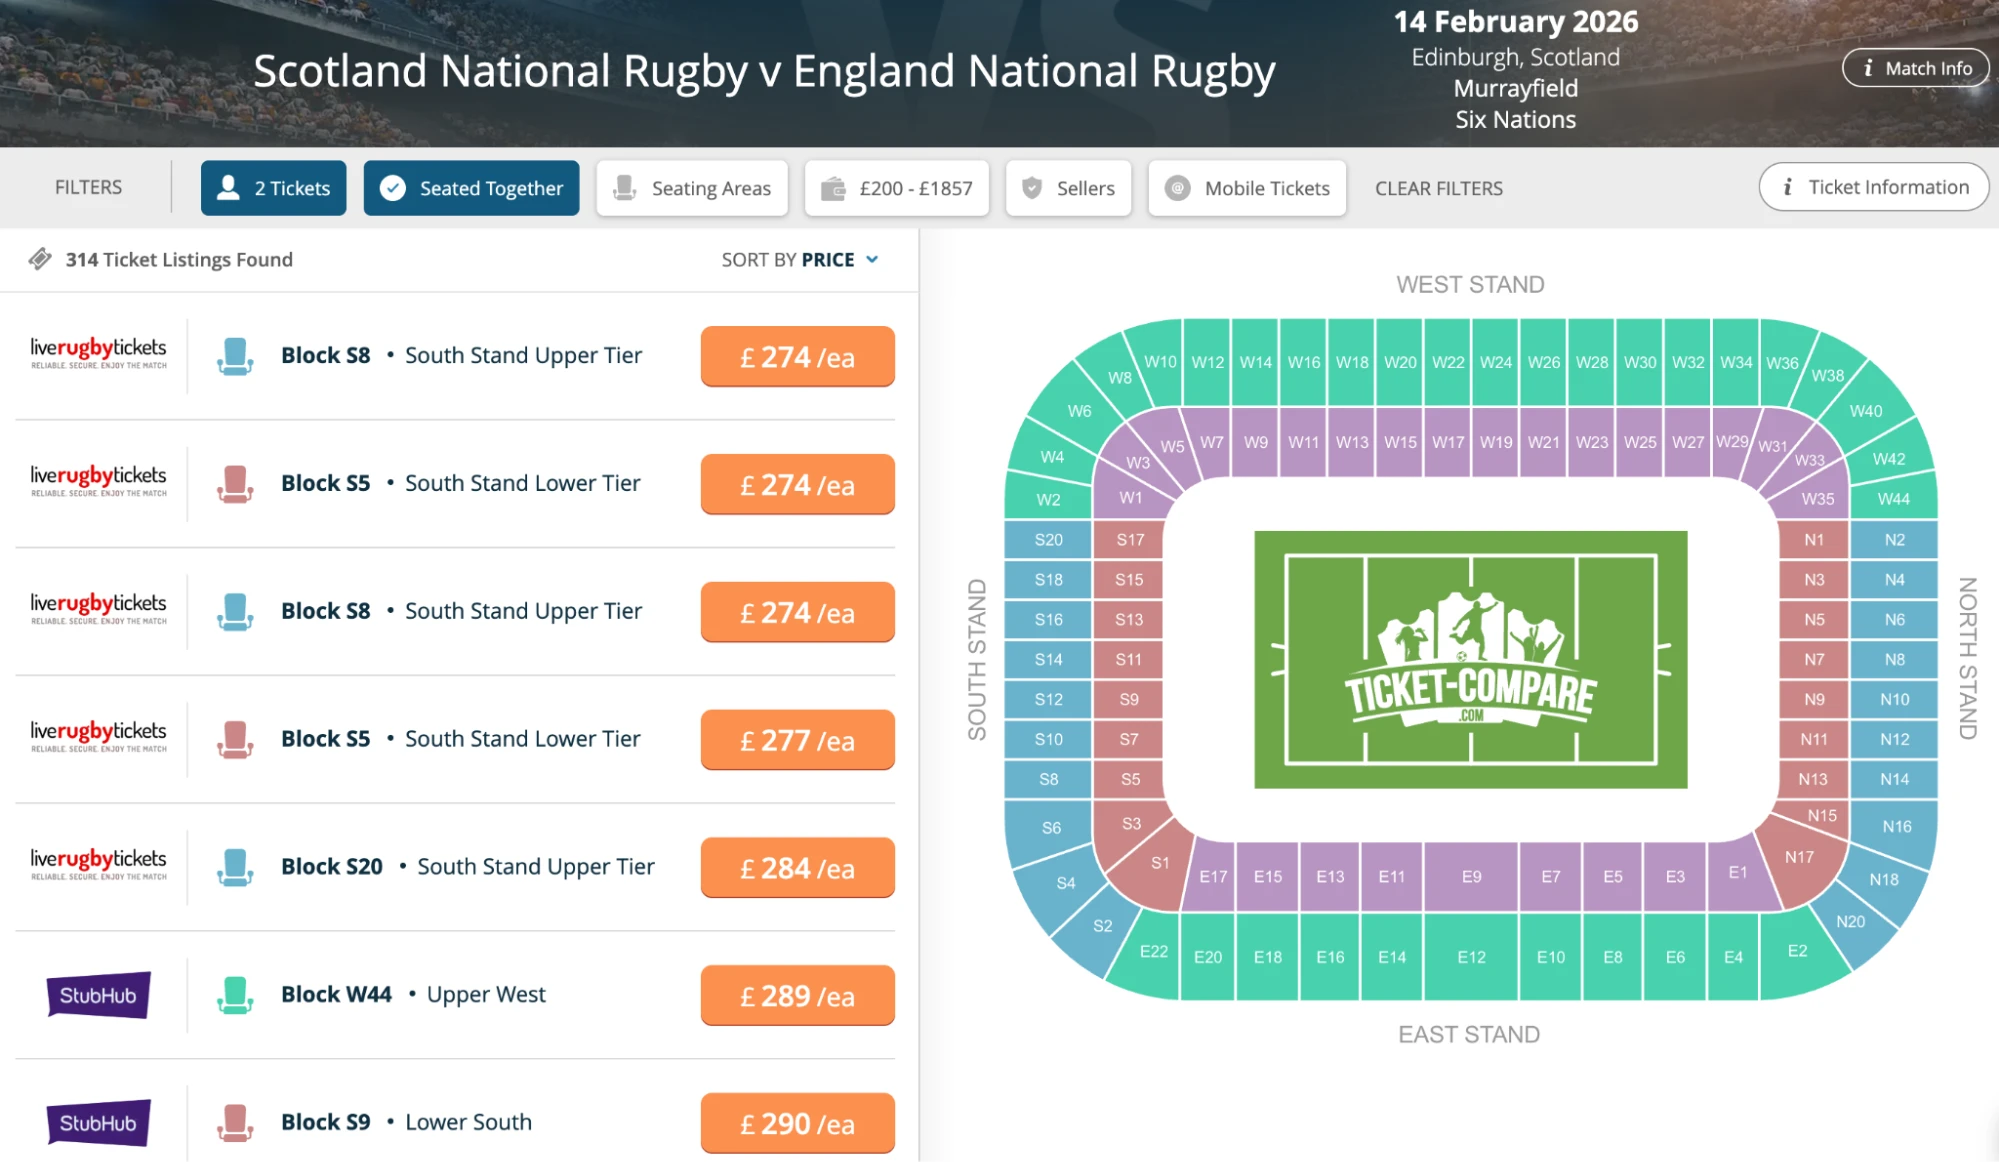The height and width of the screenshot is (1162, 1999).
Task: Adjust the £200 - £1857 price range filter
Action: pyautogui.click(x=896, y=187)
